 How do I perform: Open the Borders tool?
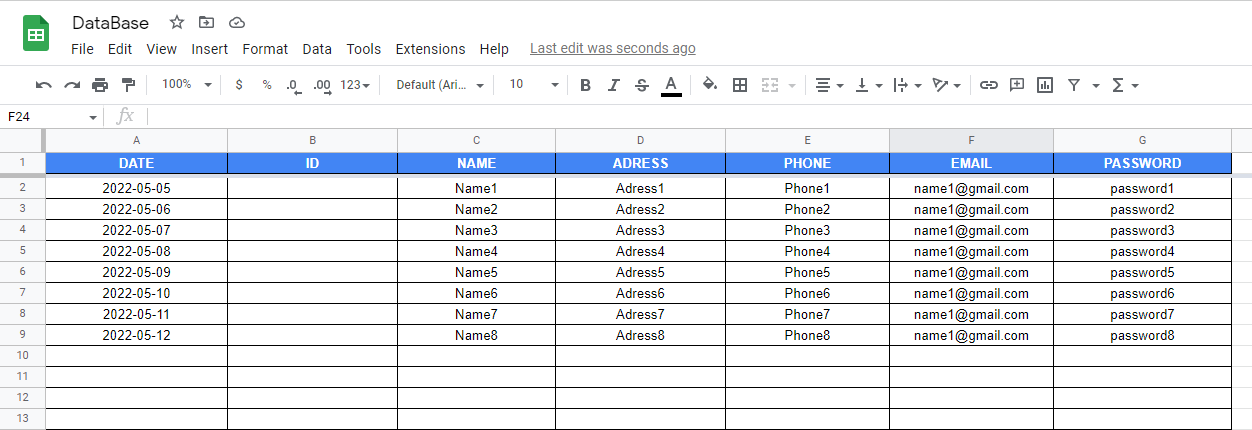point(740,85)
